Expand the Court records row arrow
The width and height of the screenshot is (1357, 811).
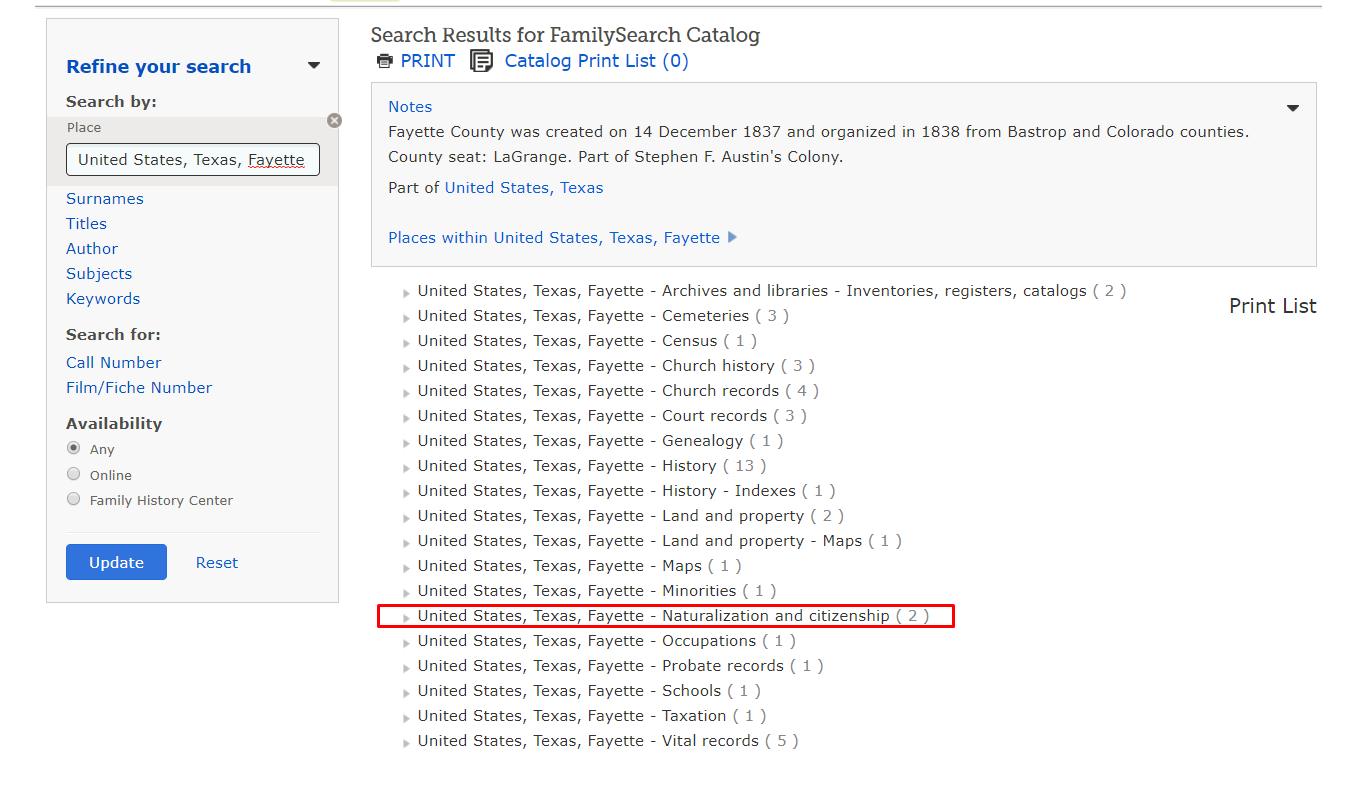click(x=406, y=418)
